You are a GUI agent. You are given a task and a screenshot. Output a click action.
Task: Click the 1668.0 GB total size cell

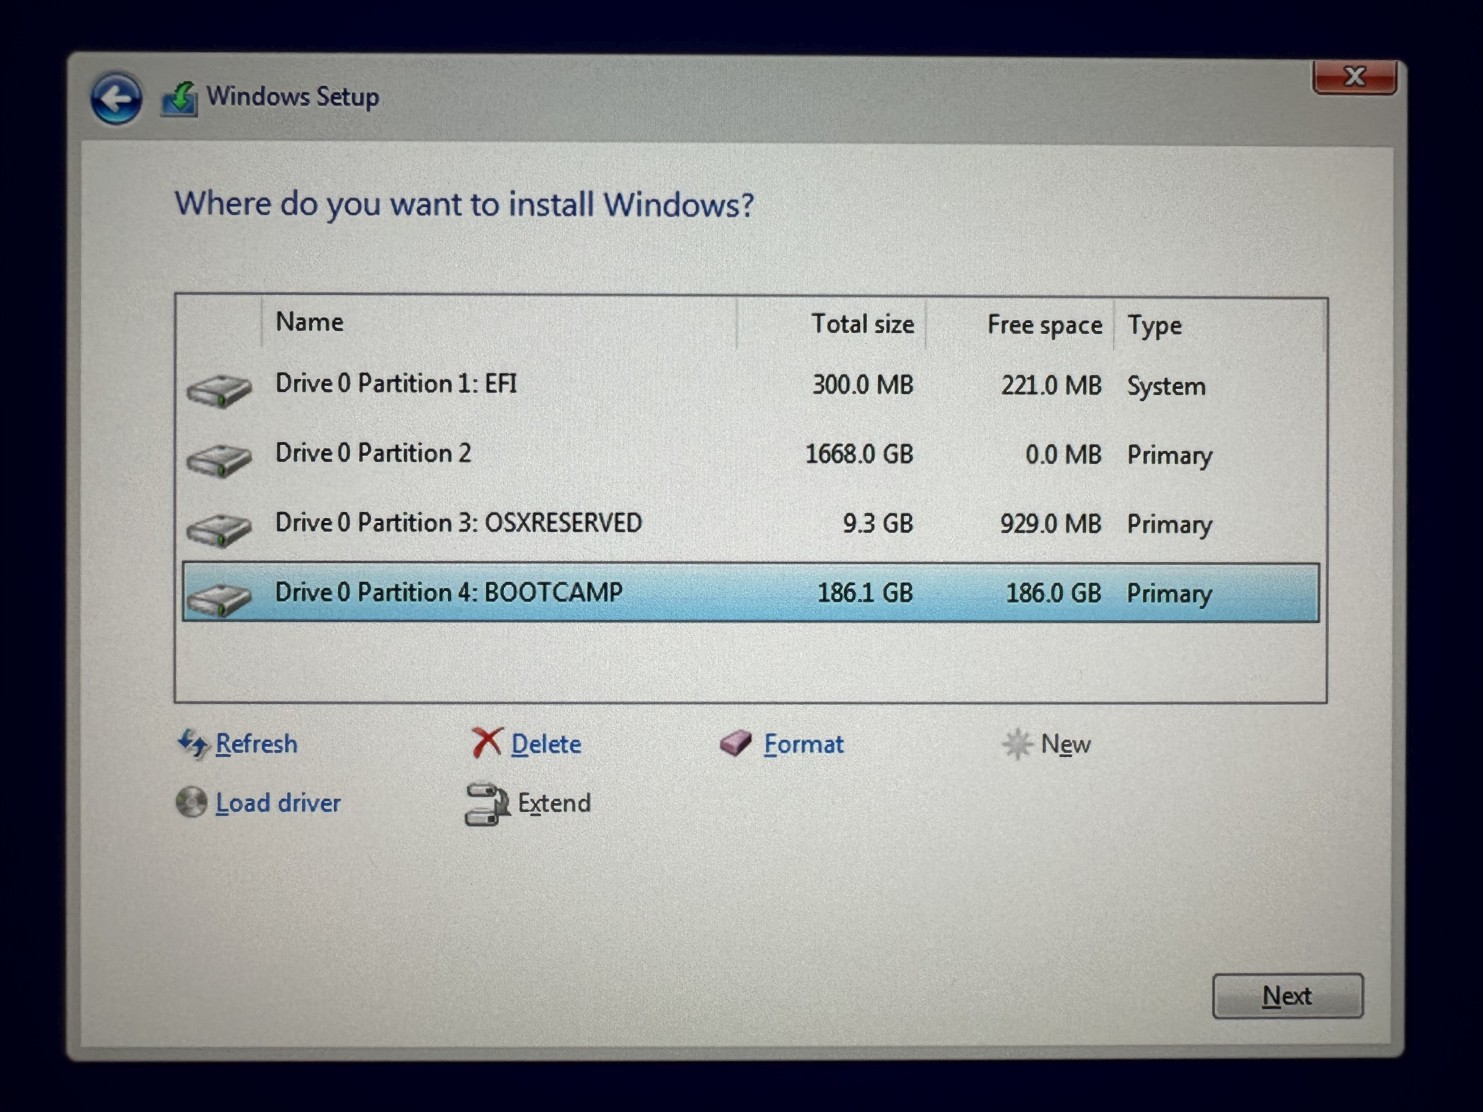pos(859,454)
